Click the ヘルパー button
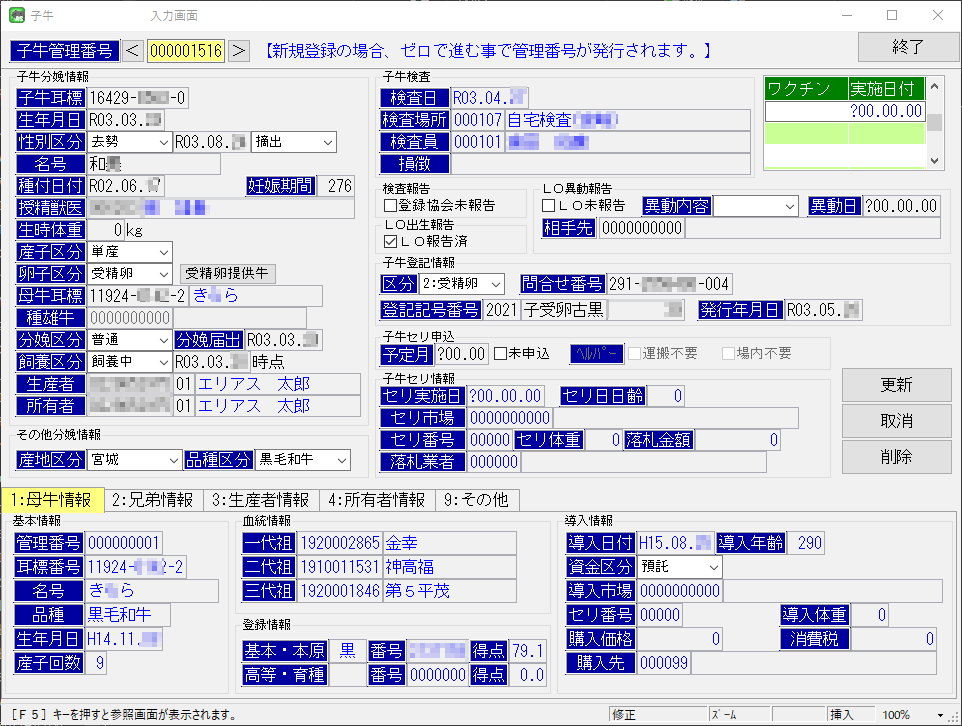Image resolution: width=962 pixels, height=726 pixels. pyautogui.click(x=597, y=353)
